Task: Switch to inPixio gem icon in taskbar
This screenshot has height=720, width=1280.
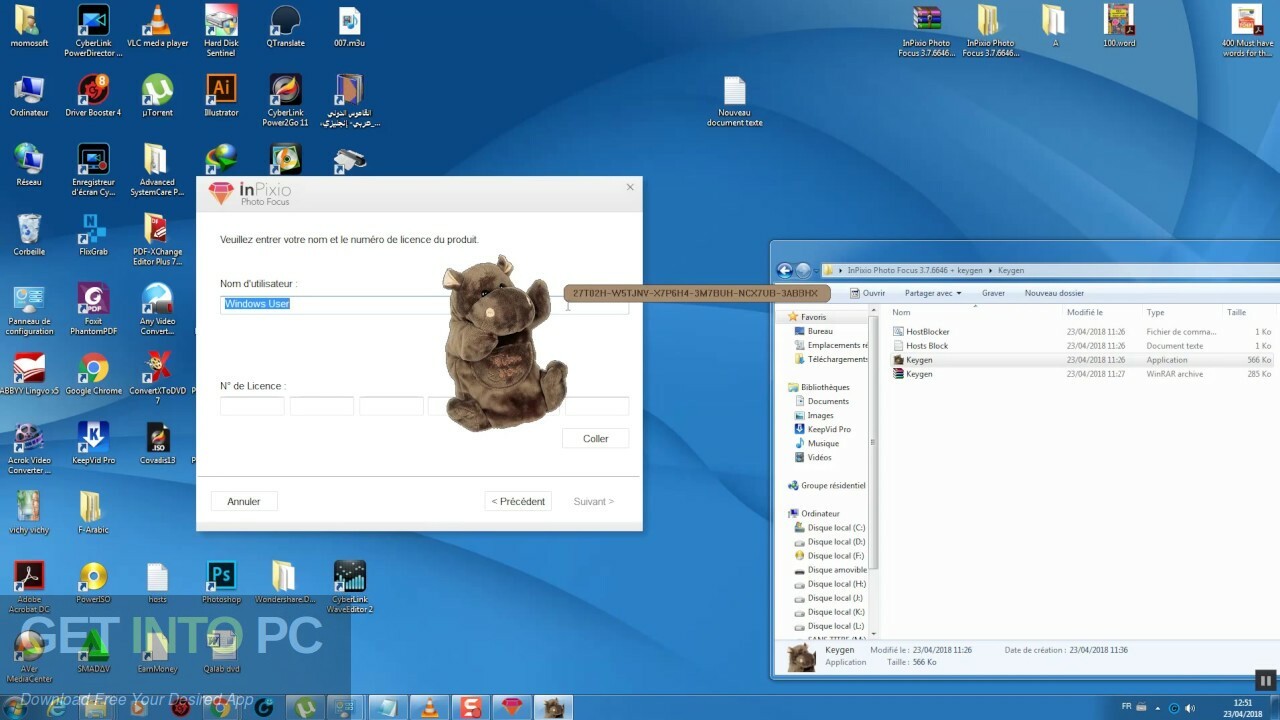Action: tap(512, 707)
